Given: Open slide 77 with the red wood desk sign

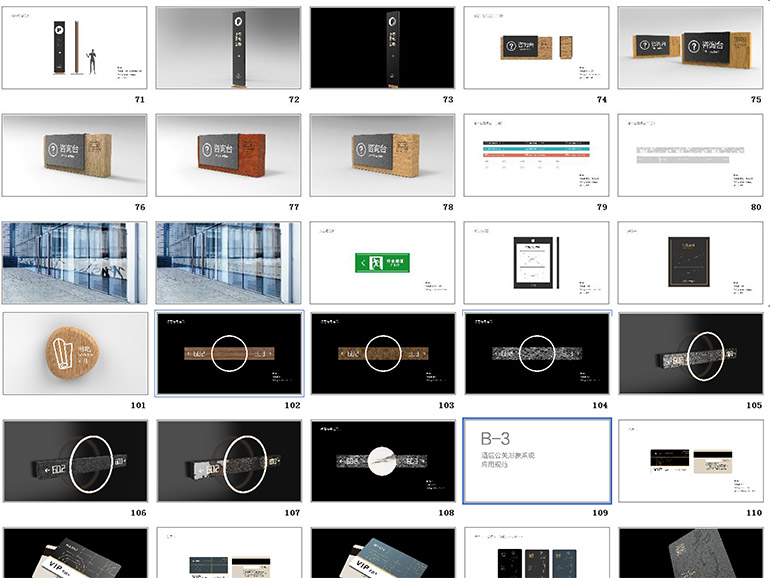Looking at the screenshot, I should (x=228, y=155).
